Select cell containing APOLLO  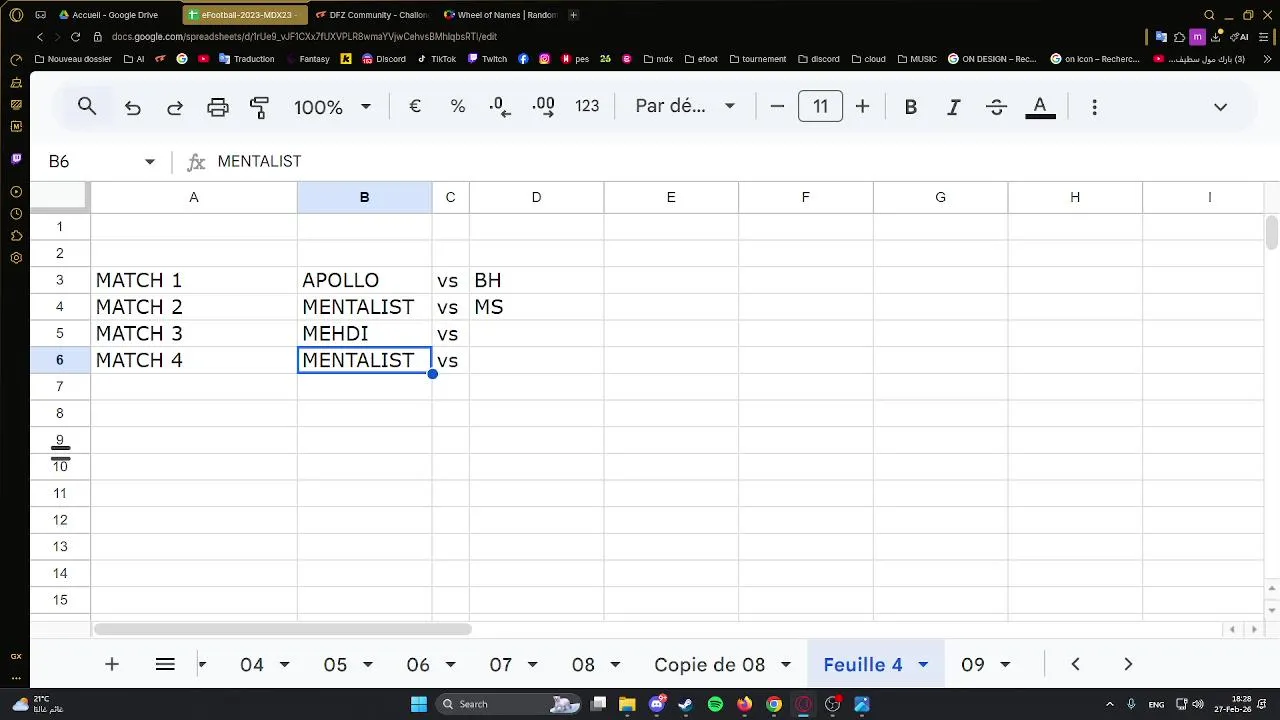pos(364,280)
